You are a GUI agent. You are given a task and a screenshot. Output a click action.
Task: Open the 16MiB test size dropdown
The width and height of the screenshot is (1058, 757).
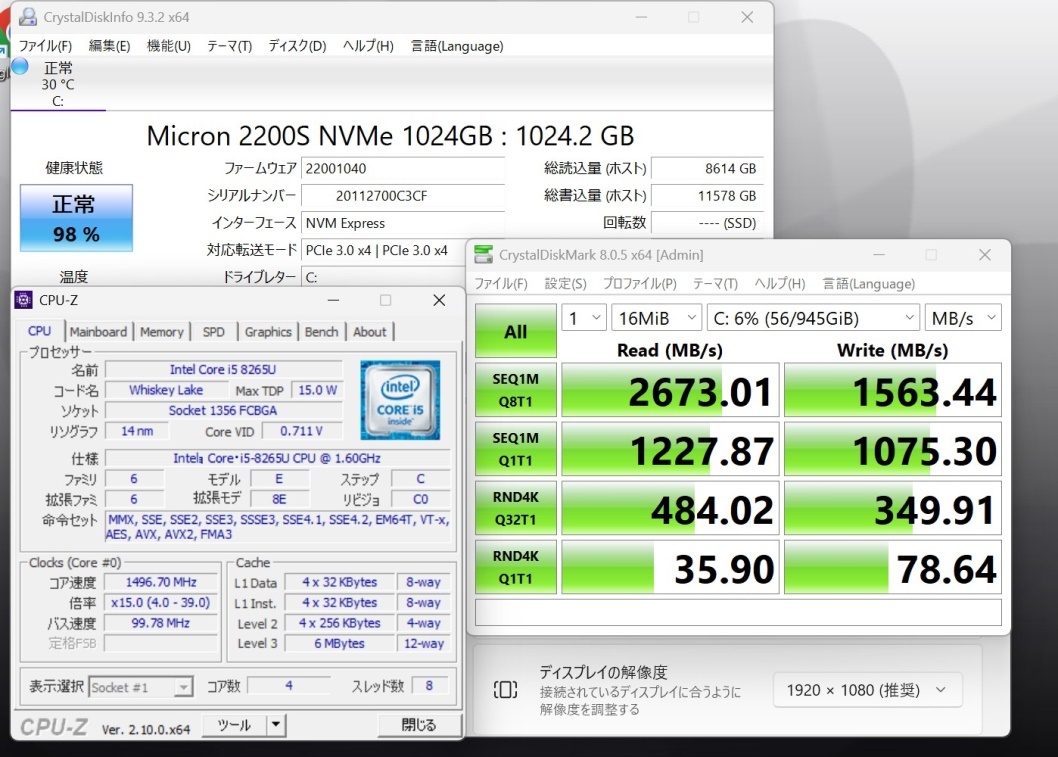point(657,318)
